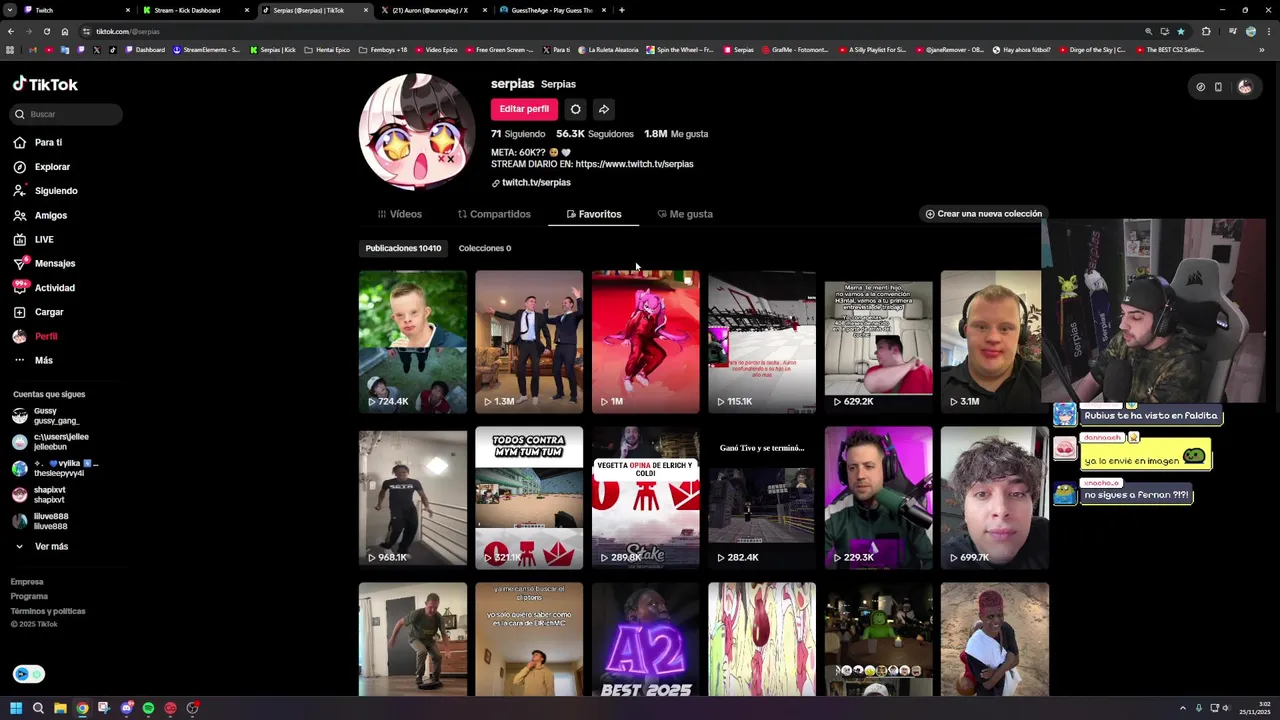Switch to the Videos tab

click(x=400, y=214)
